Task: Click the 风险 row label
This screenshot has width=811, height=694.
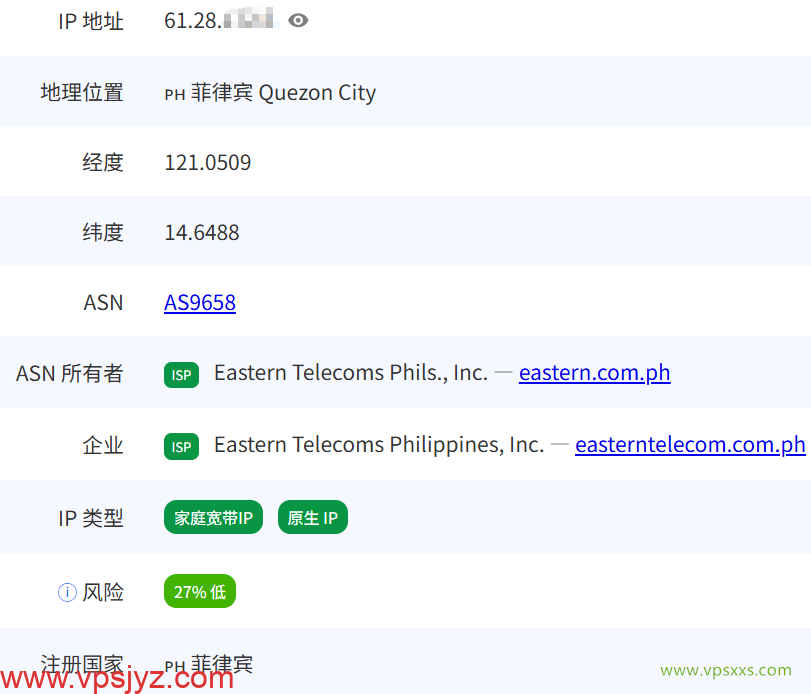Action: tap(103, 592)
